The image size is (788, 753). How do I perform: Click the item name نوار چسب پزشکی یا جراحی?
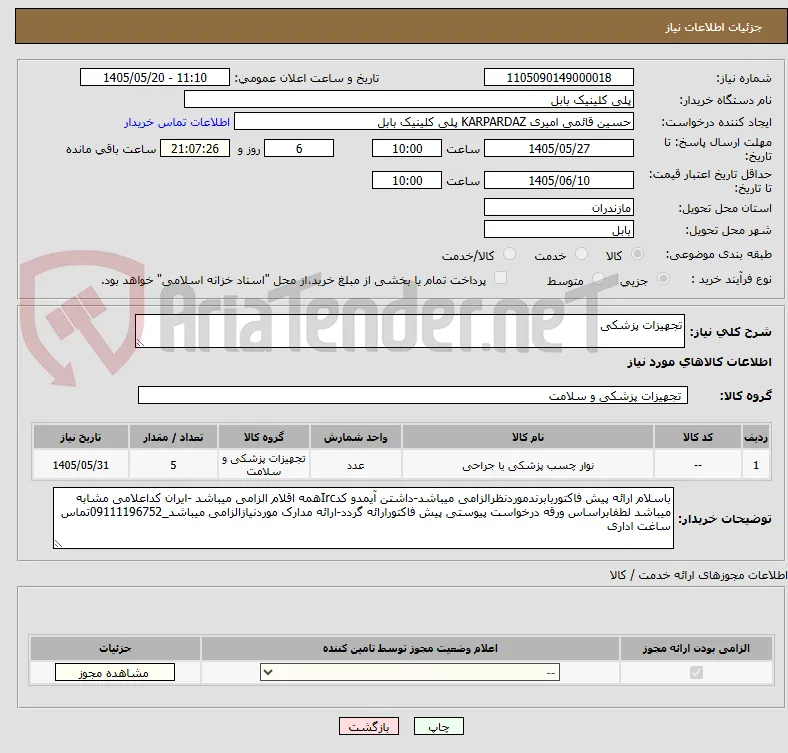pos(528,465)
